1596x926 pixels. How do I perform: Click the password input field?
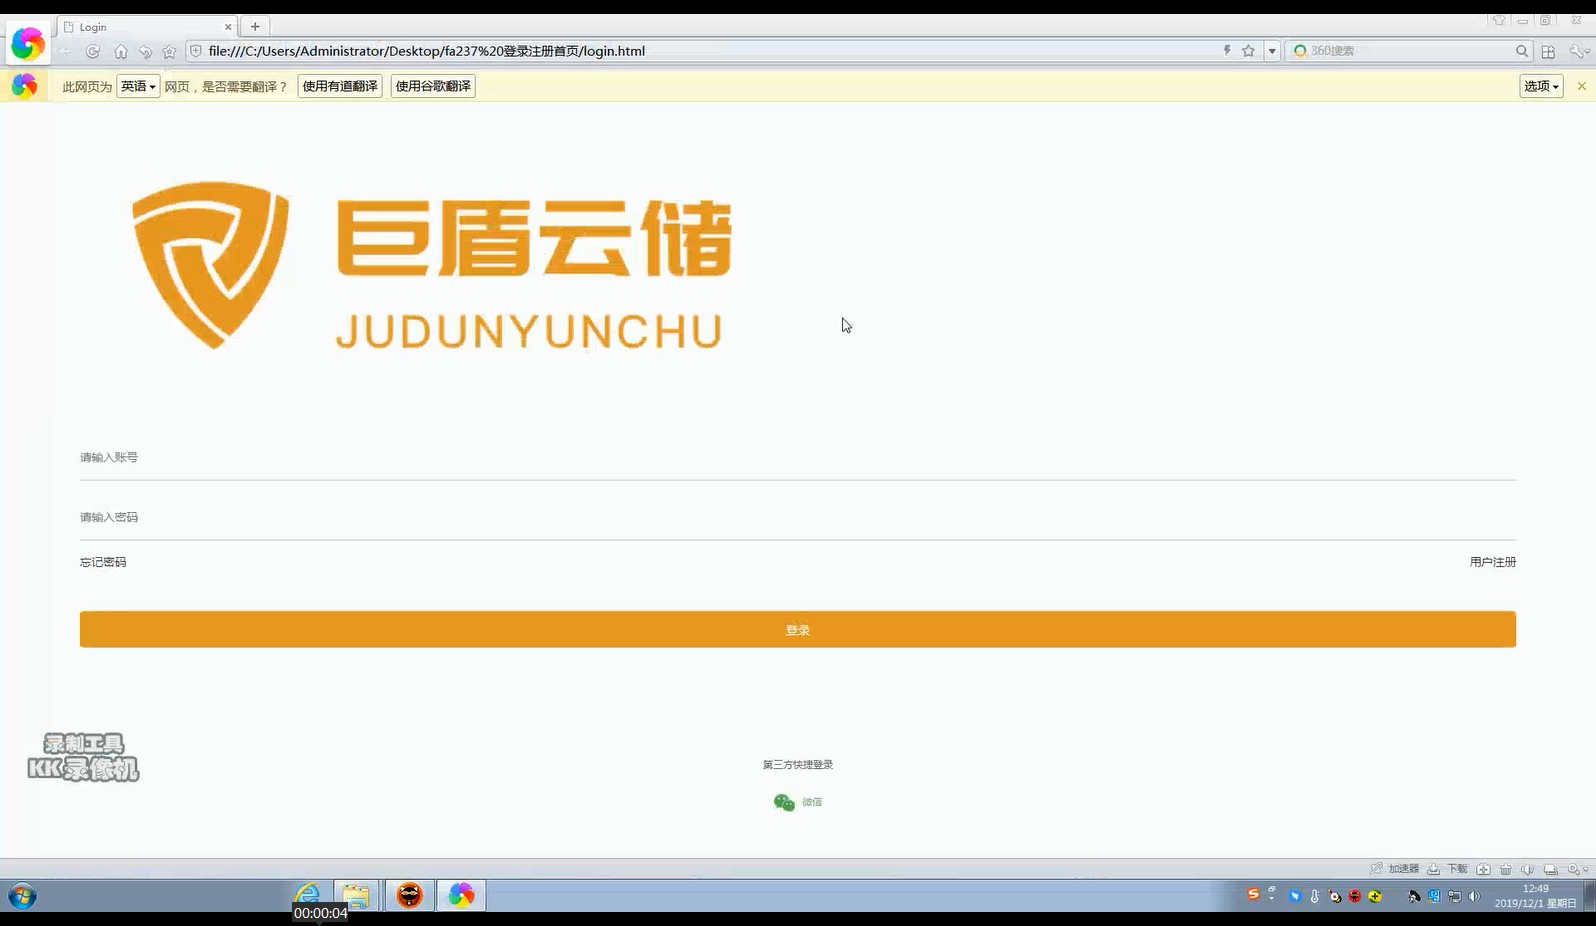[798, 517]
